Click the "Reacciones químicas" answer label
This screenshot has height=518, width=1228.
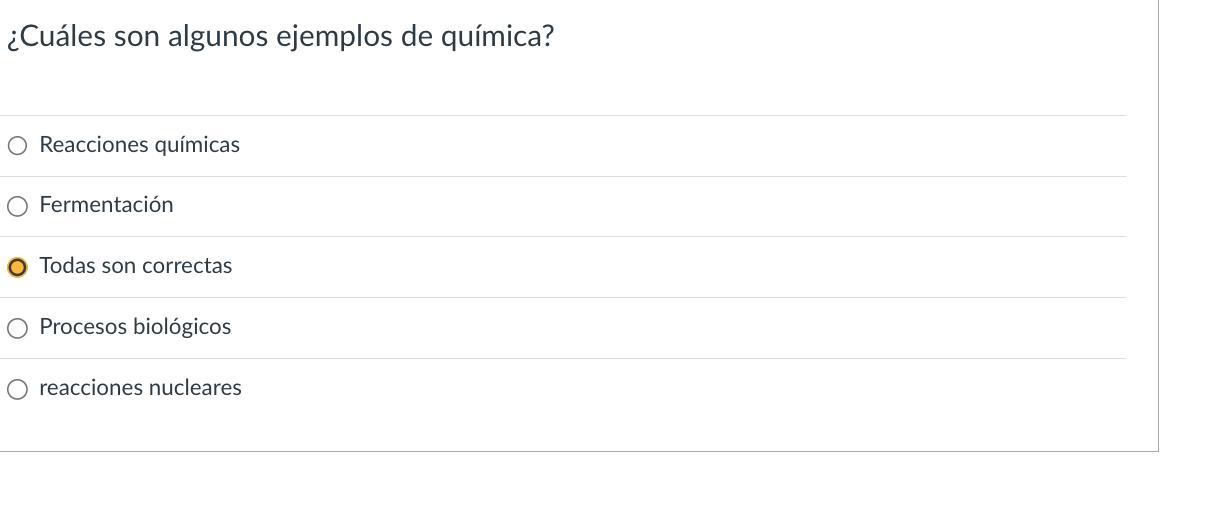click(x=139, y=145)
